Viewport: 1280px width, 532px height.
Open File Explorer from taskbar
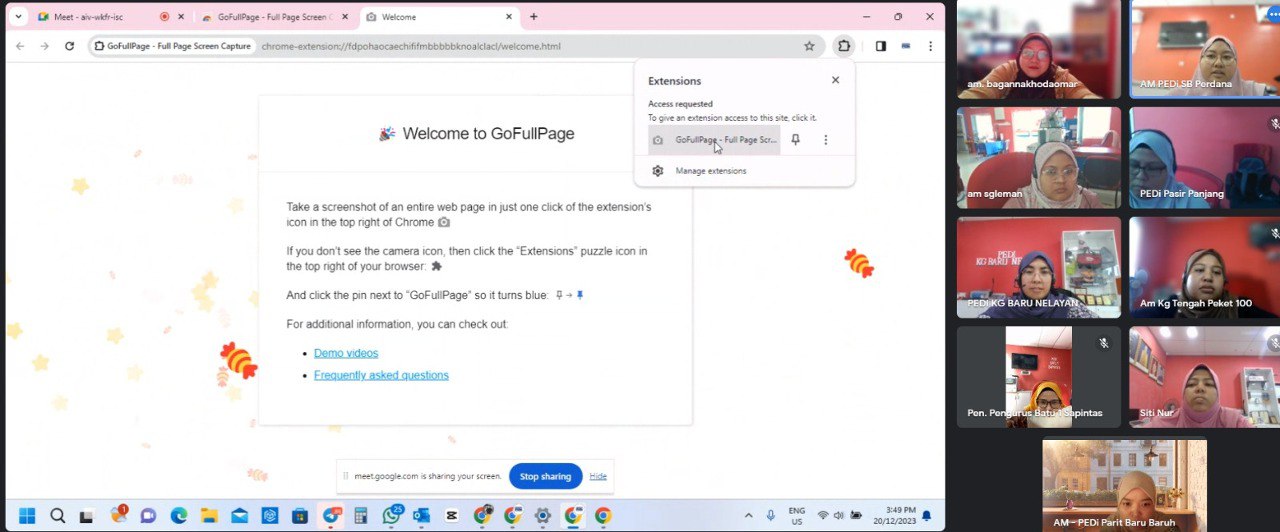click(x=209, y=516)
